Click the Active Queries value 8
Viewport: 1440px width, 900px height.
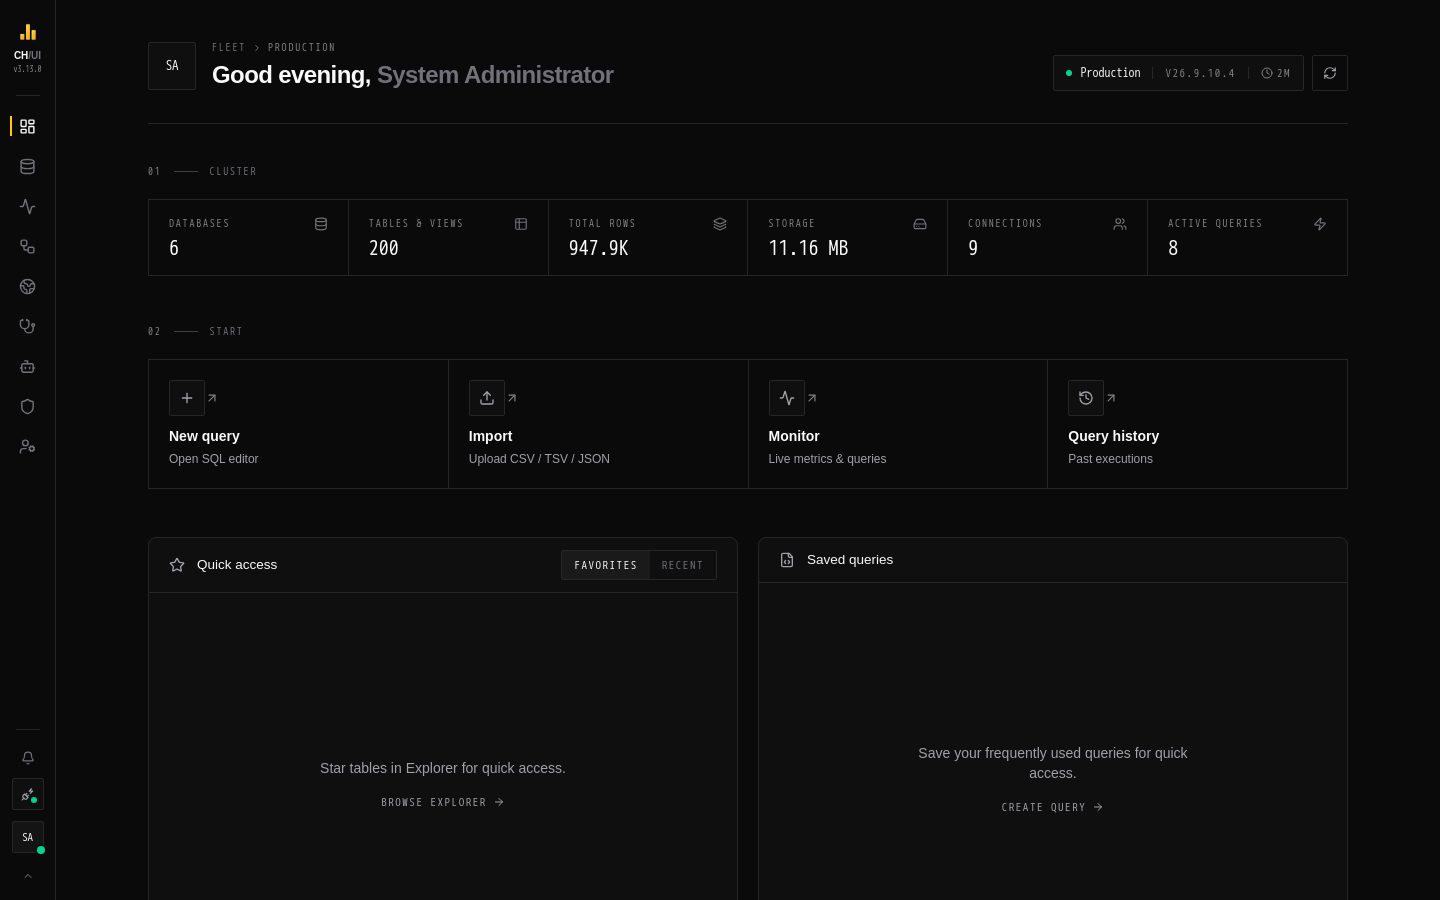(x=1173, y=248)
